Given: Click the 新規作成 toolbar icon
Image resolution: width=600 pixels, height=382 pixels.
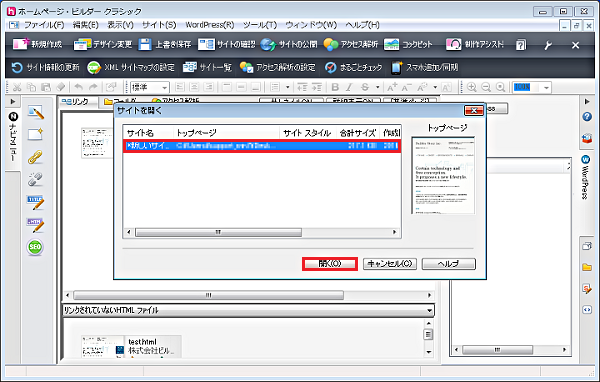Looking at the screenshot, I should click(20, 44).
